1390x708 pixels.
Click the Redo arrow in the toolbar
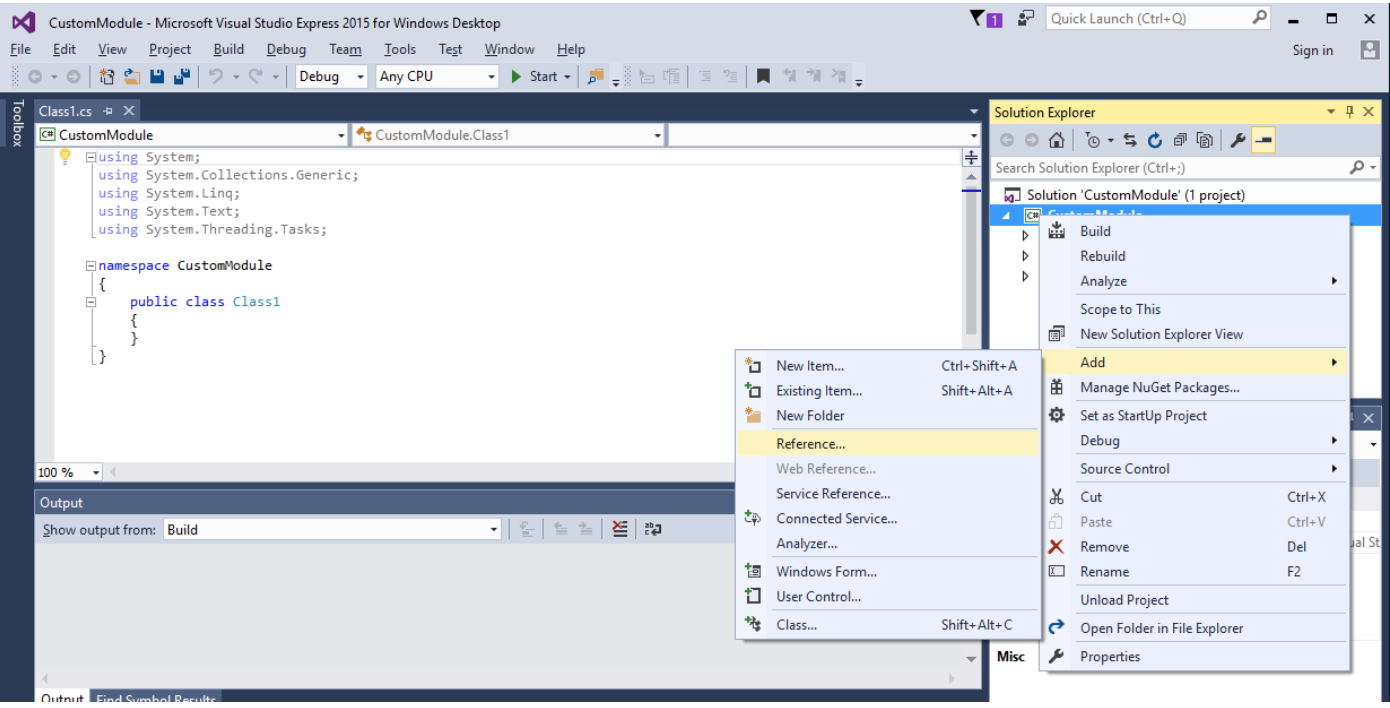tap(256, 76)
